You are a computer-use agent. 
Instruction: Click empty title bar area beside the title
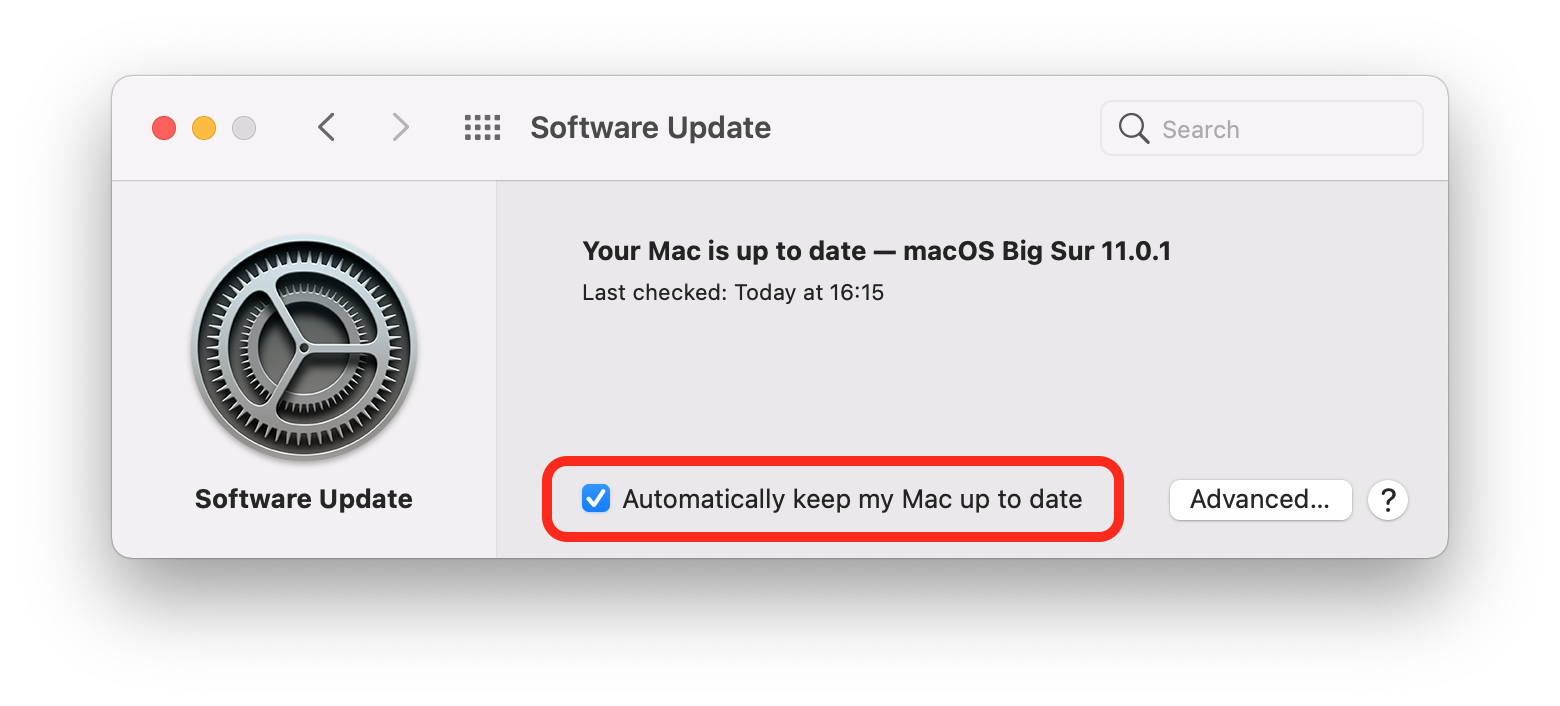tap(935, 128)
